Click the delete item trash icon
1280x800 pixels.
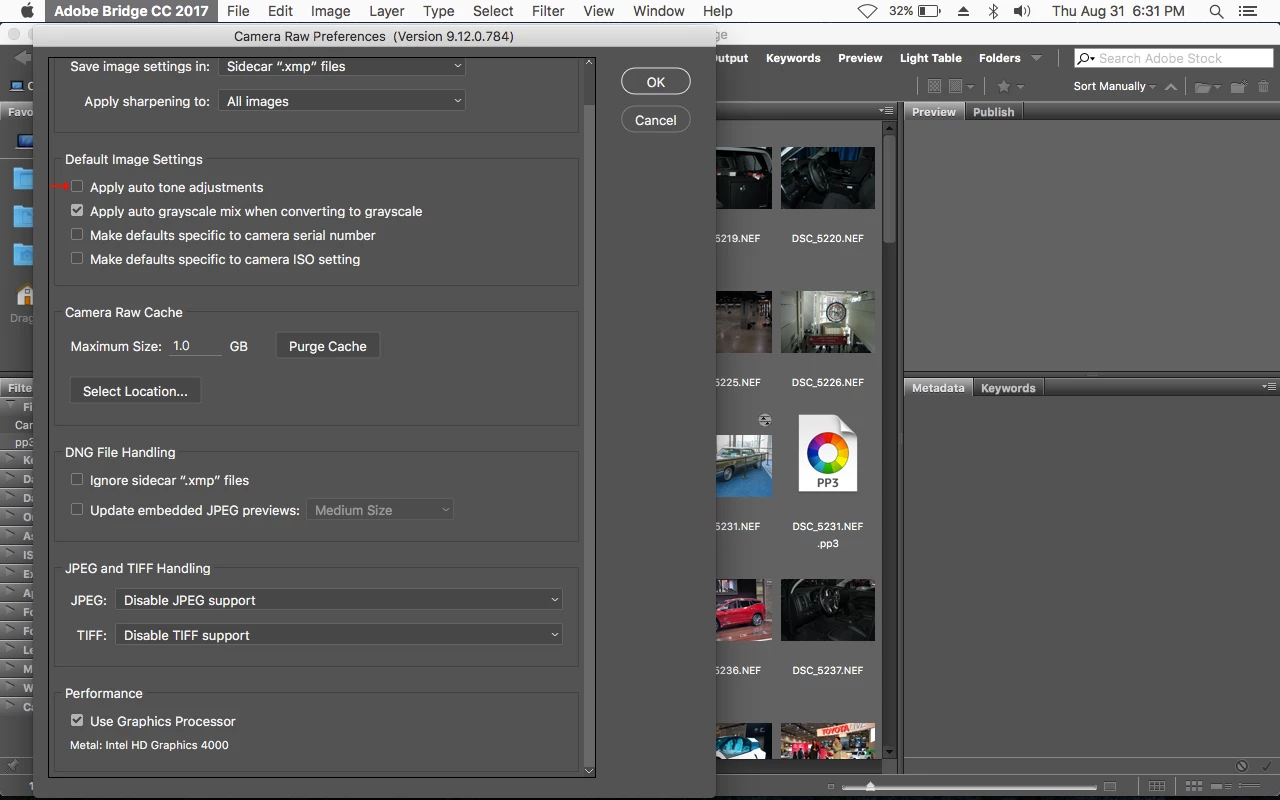pyautogui.click(x=1263, y=87)
